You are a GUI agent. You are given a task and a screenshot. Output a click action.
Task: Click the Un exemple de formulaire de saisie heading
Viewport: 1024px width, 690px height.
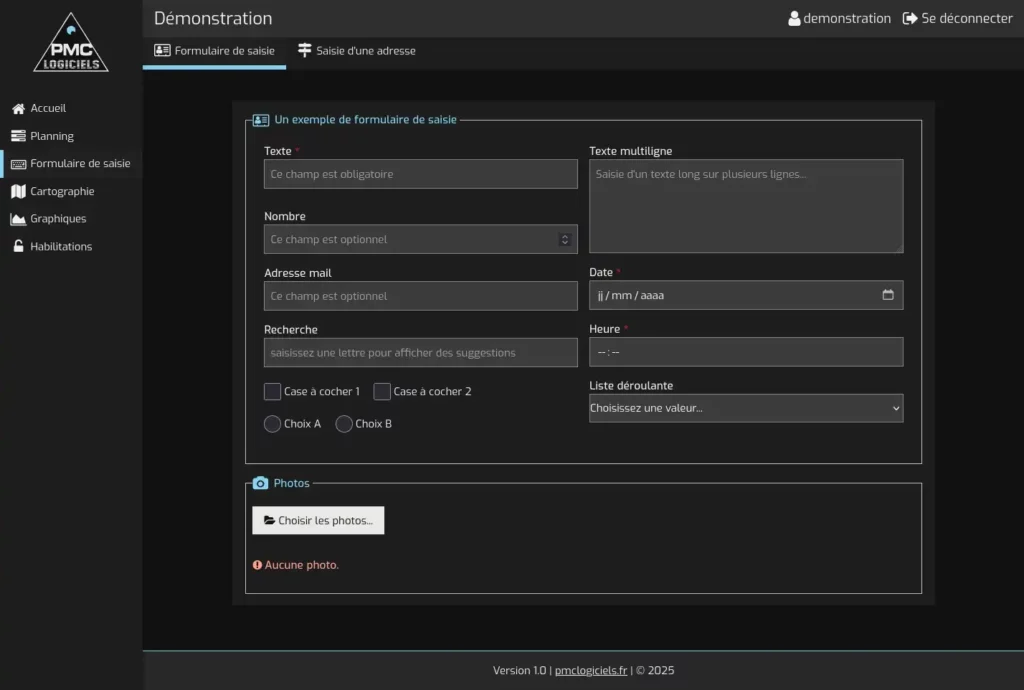click(x=365, y=120)
